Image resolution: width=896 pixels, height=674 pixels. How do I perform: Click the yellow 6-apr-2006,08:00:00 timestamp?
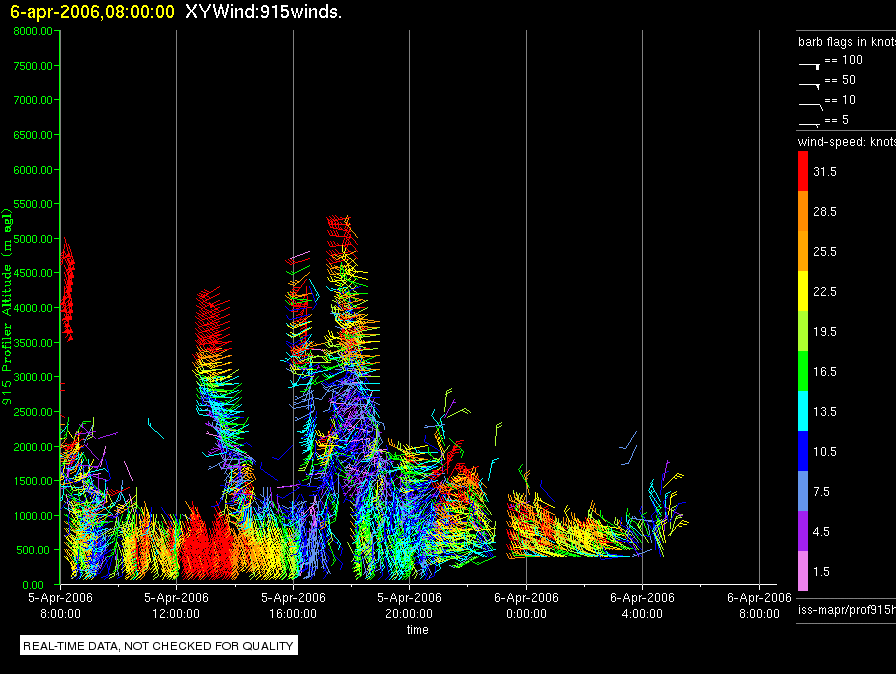point(91,12)
